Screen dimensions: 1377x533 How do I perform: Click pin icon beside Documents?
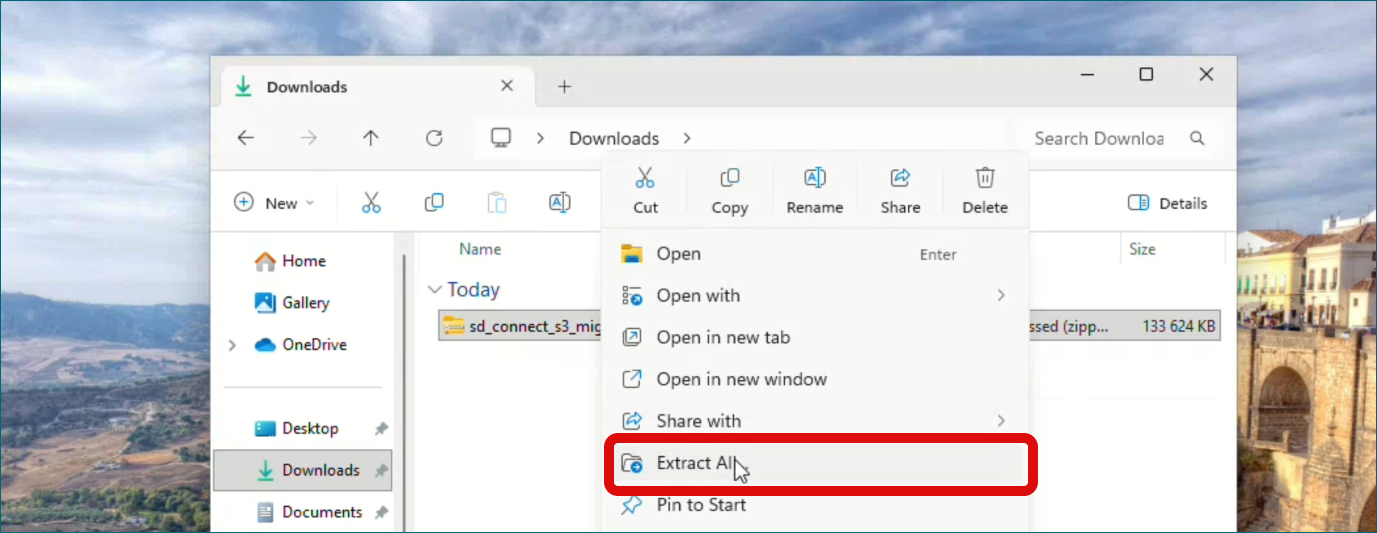tap(380, 512)
